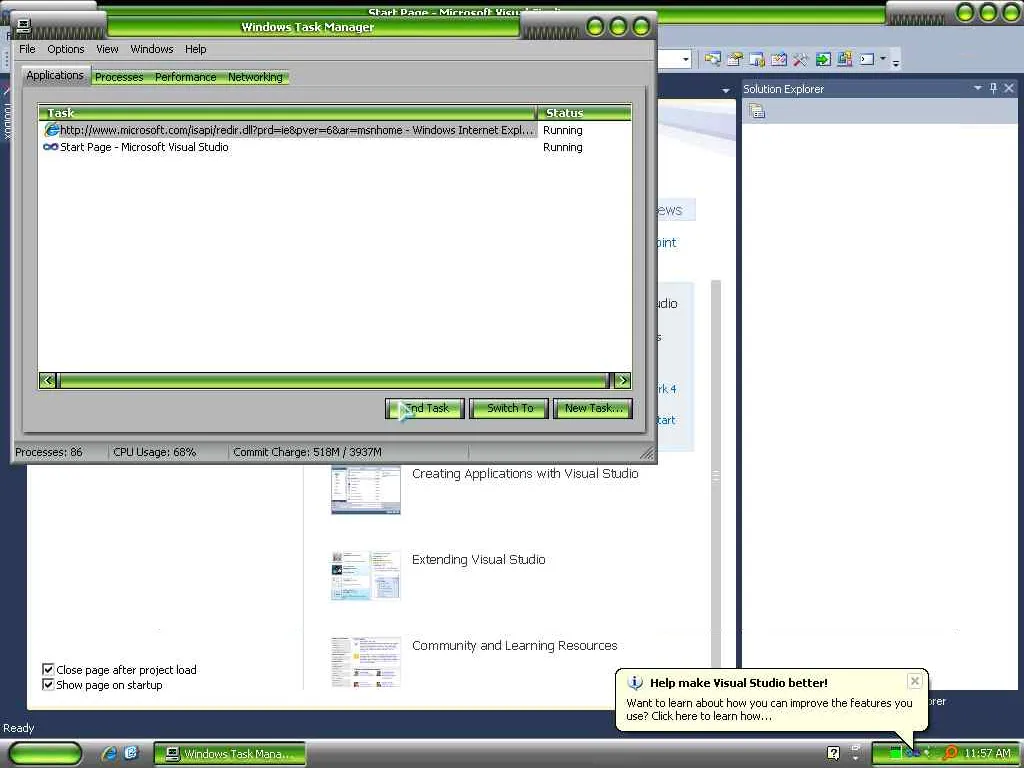Open Community and Learning Resources link
The height and width of the screenshot is (768, 1024).
[x=515, y=646]
